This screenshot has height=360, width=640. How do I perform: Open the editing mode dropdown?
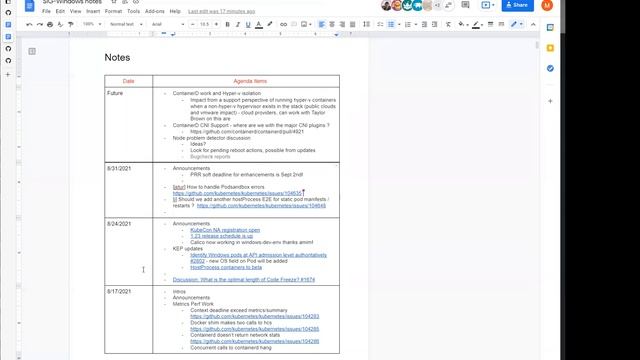517,24
